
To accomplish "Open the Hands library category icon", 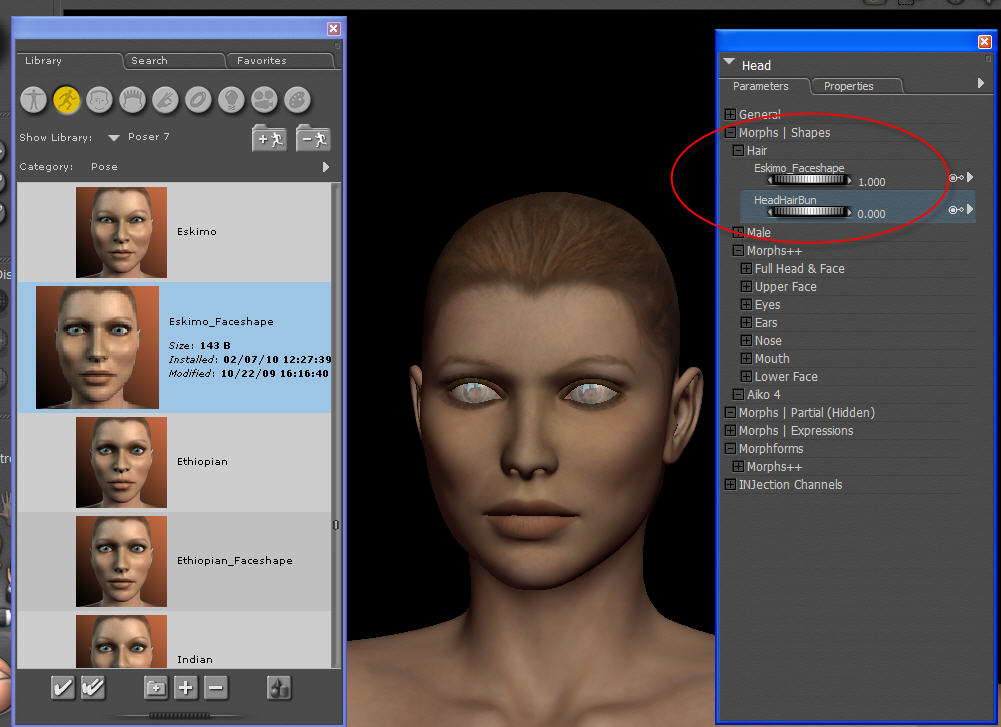I will 165,98.
